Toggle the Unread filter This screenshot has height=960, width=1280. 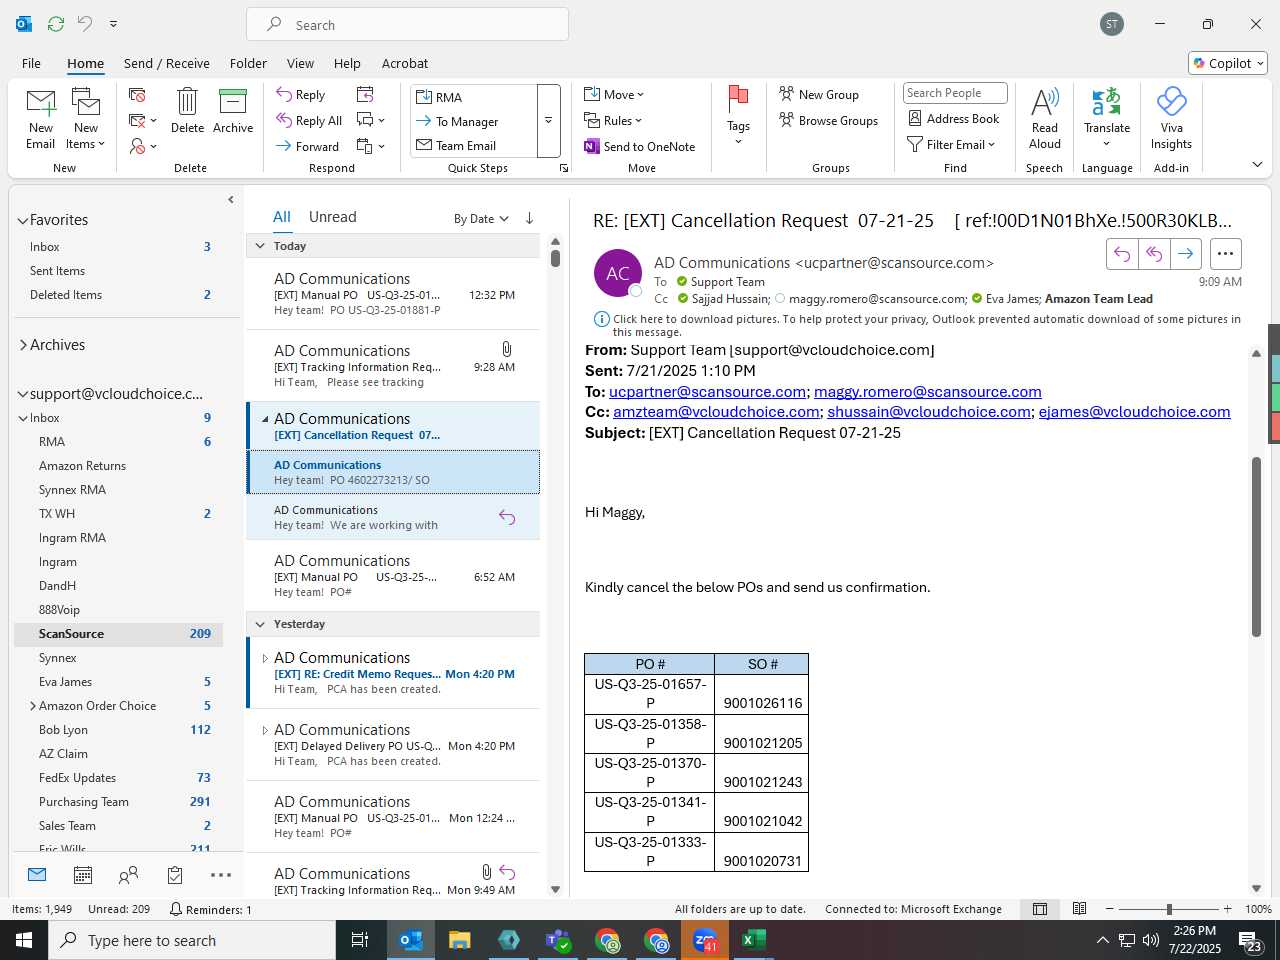332,217
